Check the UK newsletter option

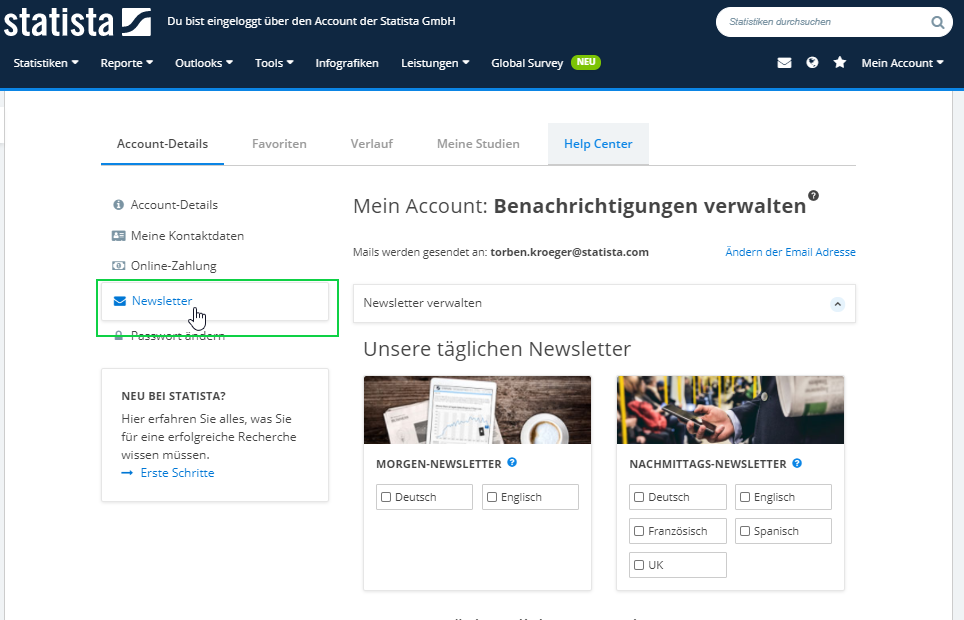tap(639, 565)
